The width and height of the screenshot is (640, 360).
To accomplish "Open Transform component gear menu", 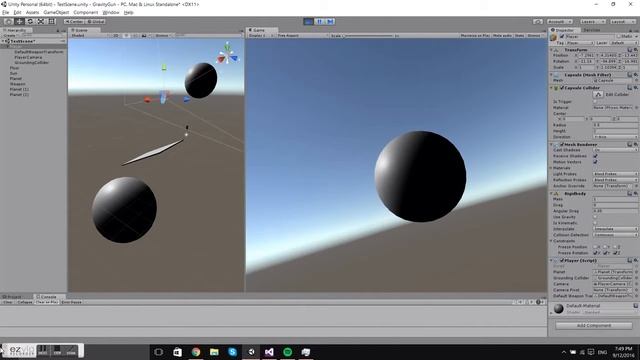I will coord(636,50).
